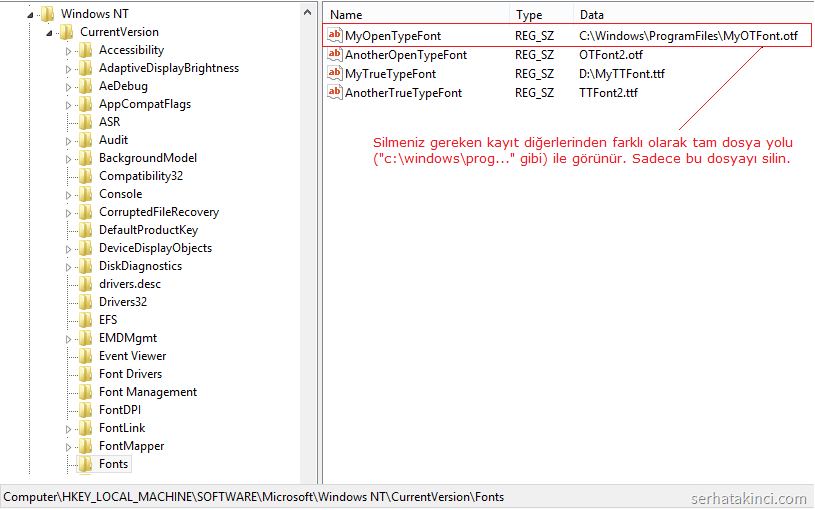
Task: Click the ASR folder icon
Action: 86,122
